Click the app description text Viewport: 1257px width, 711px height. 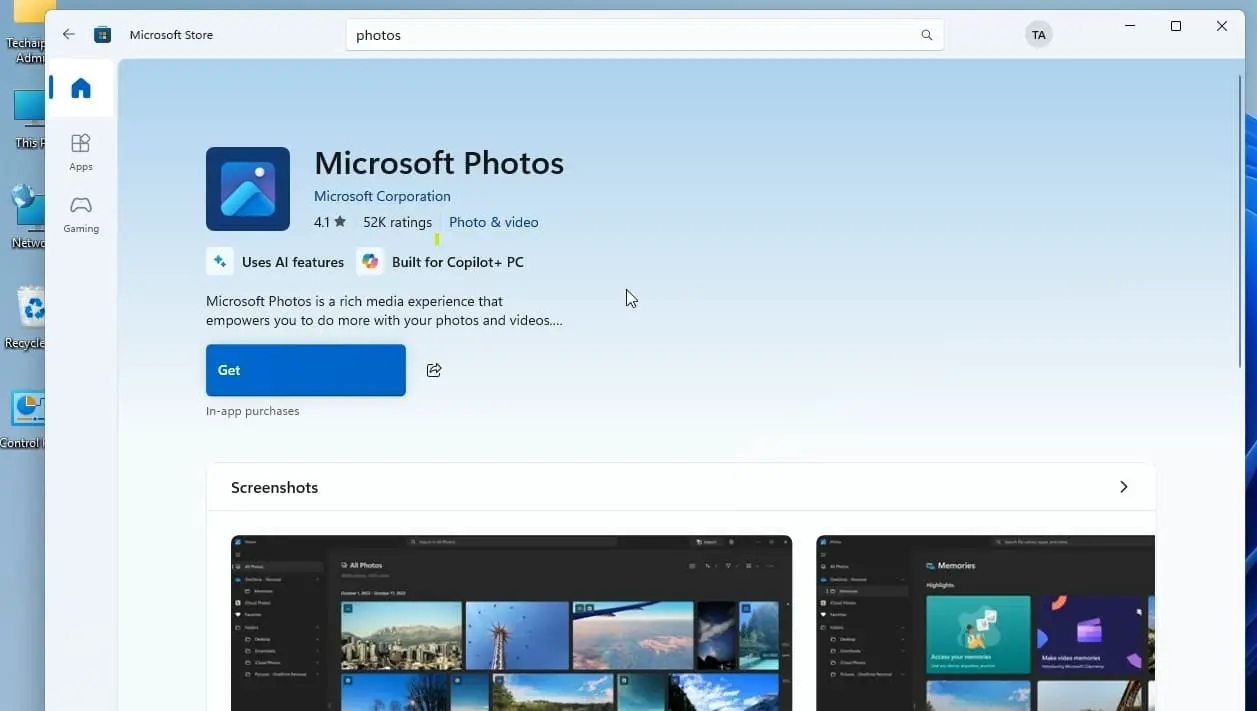pyautogui.click(x=384, y=311)
